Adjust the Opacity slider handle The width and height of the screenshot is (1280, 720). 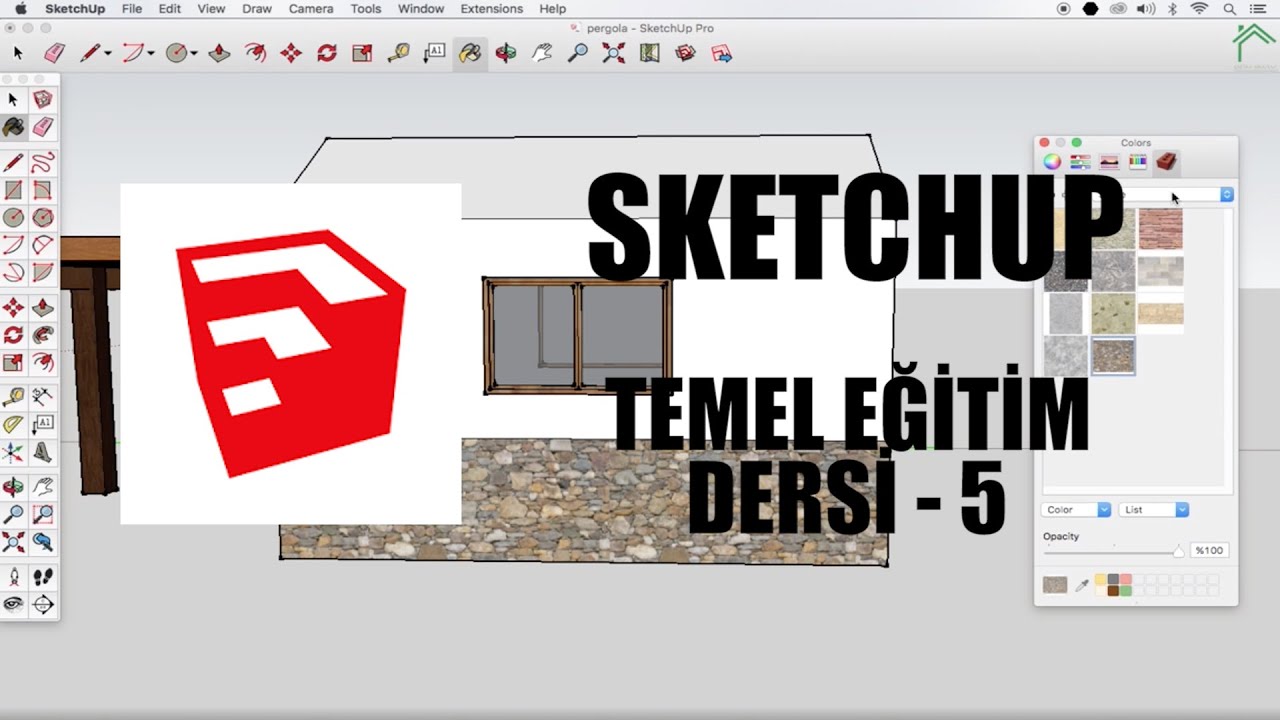1179,551
